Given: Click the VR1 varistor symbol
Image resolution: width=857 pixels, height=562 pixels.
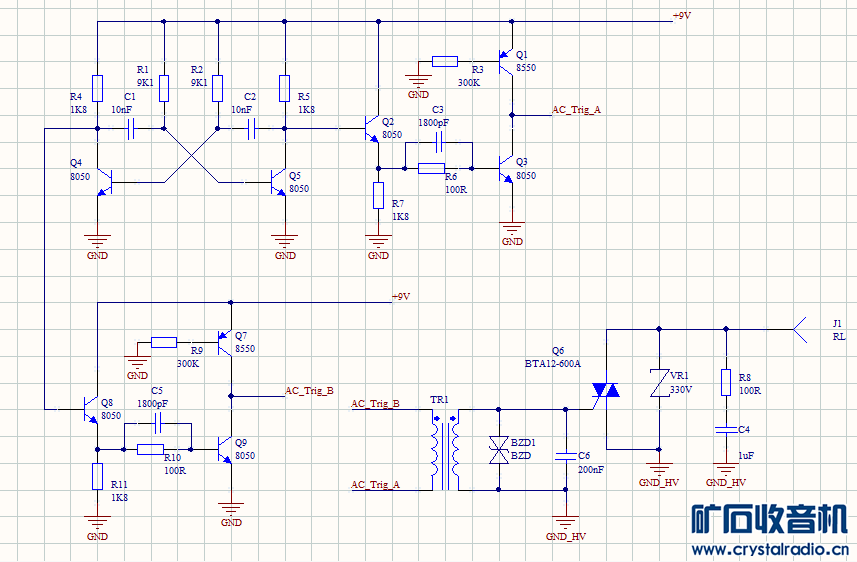Looking at the screenshot, I should tap(659, 383).
